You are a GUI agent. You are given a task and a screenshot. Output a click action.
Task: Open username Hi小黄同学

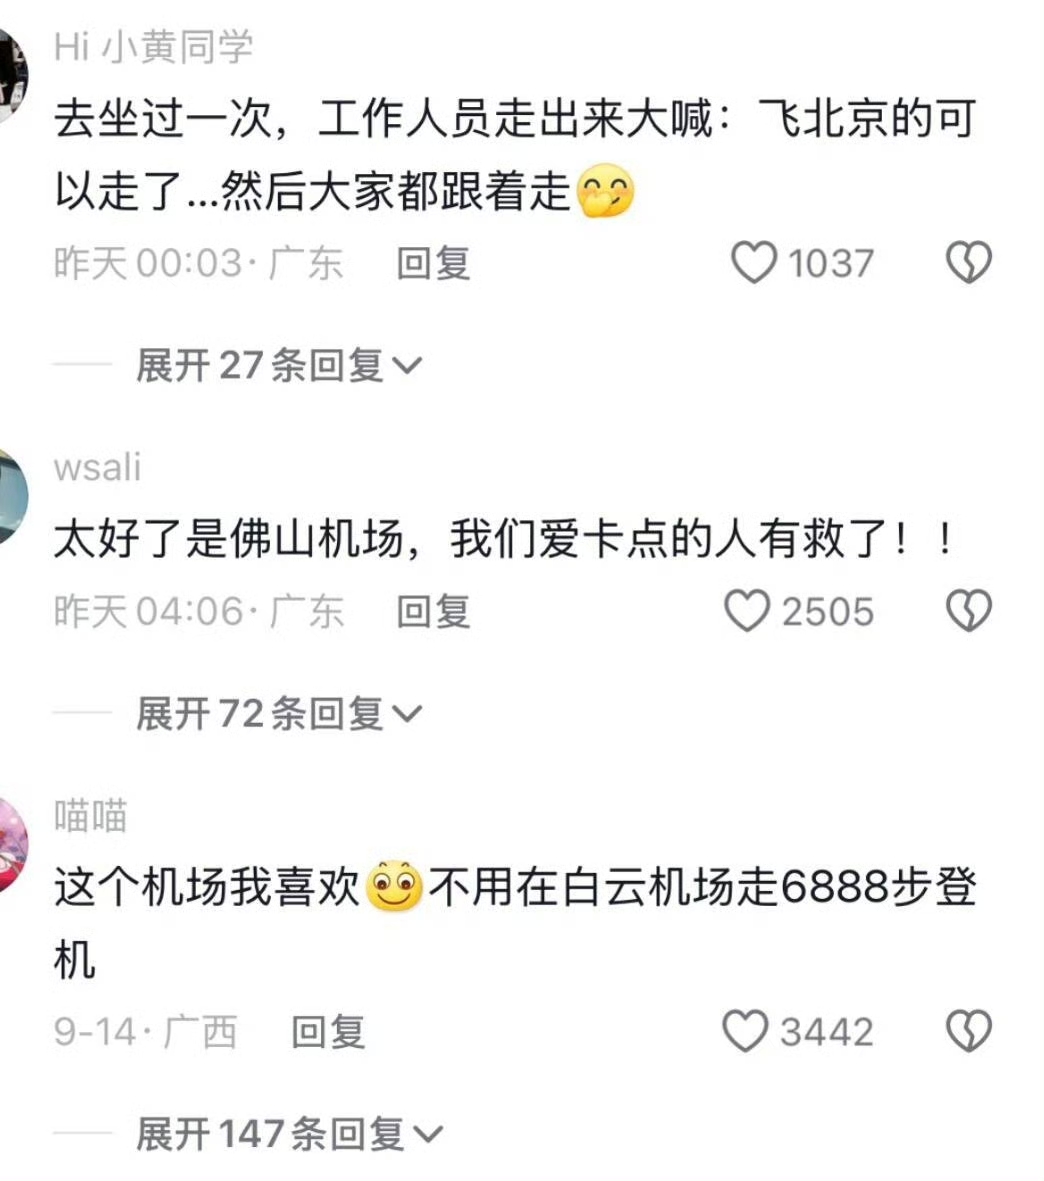[154, 47]
